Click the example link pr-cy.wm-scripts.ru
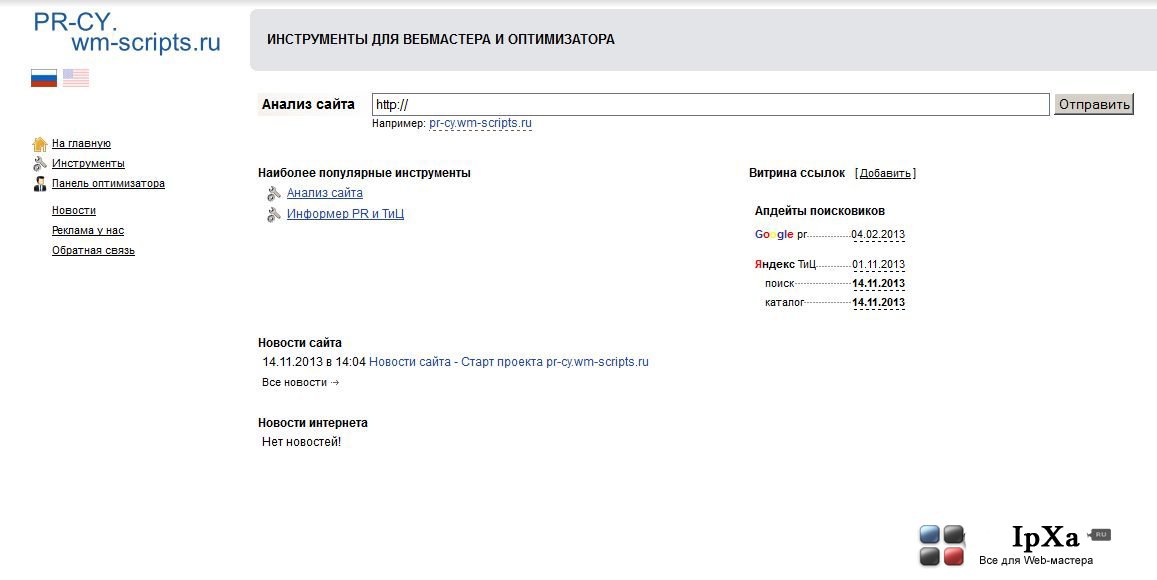 [480, 123]
